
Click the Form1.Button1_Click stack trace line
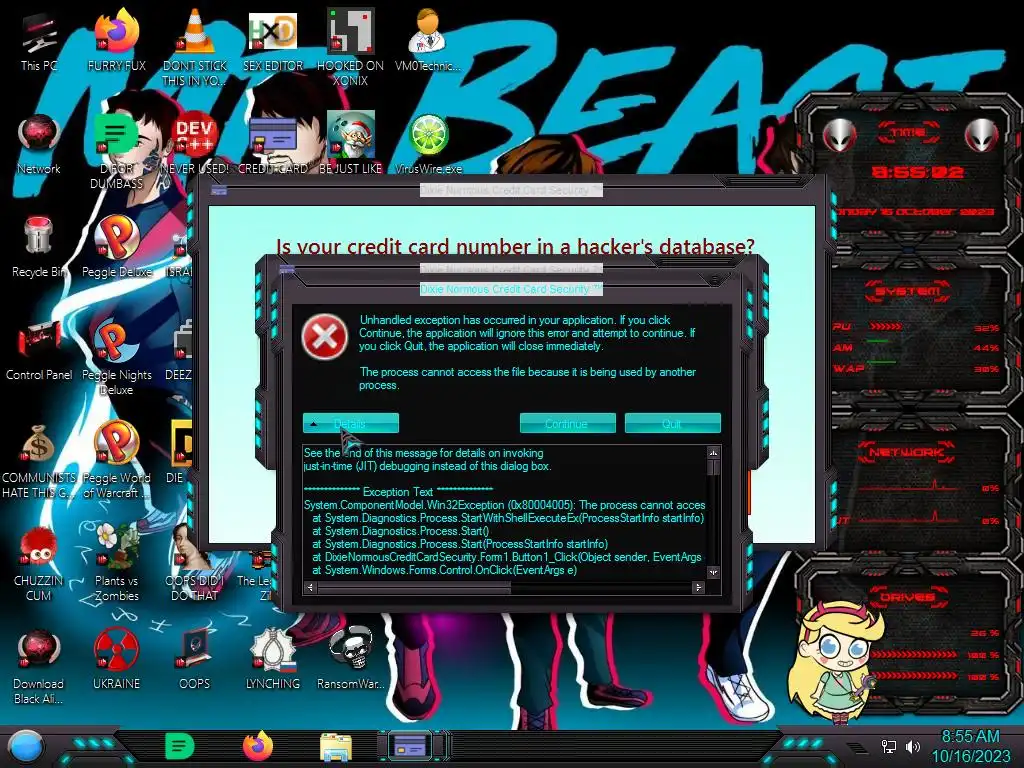click(507, 557)
